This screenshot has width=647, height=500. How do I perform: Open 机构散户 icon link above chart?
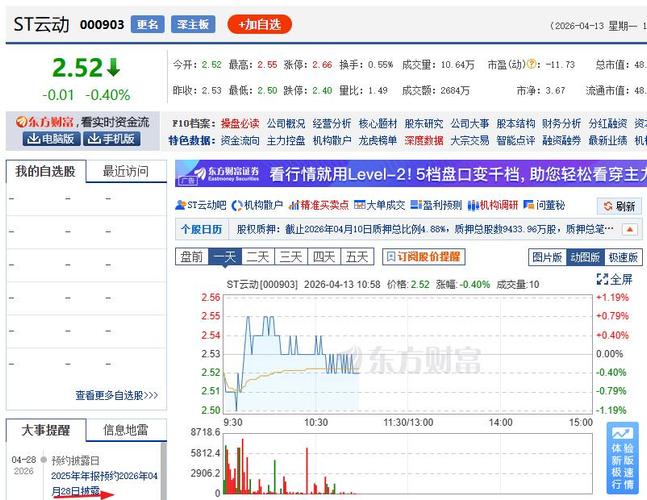(257, 205)
